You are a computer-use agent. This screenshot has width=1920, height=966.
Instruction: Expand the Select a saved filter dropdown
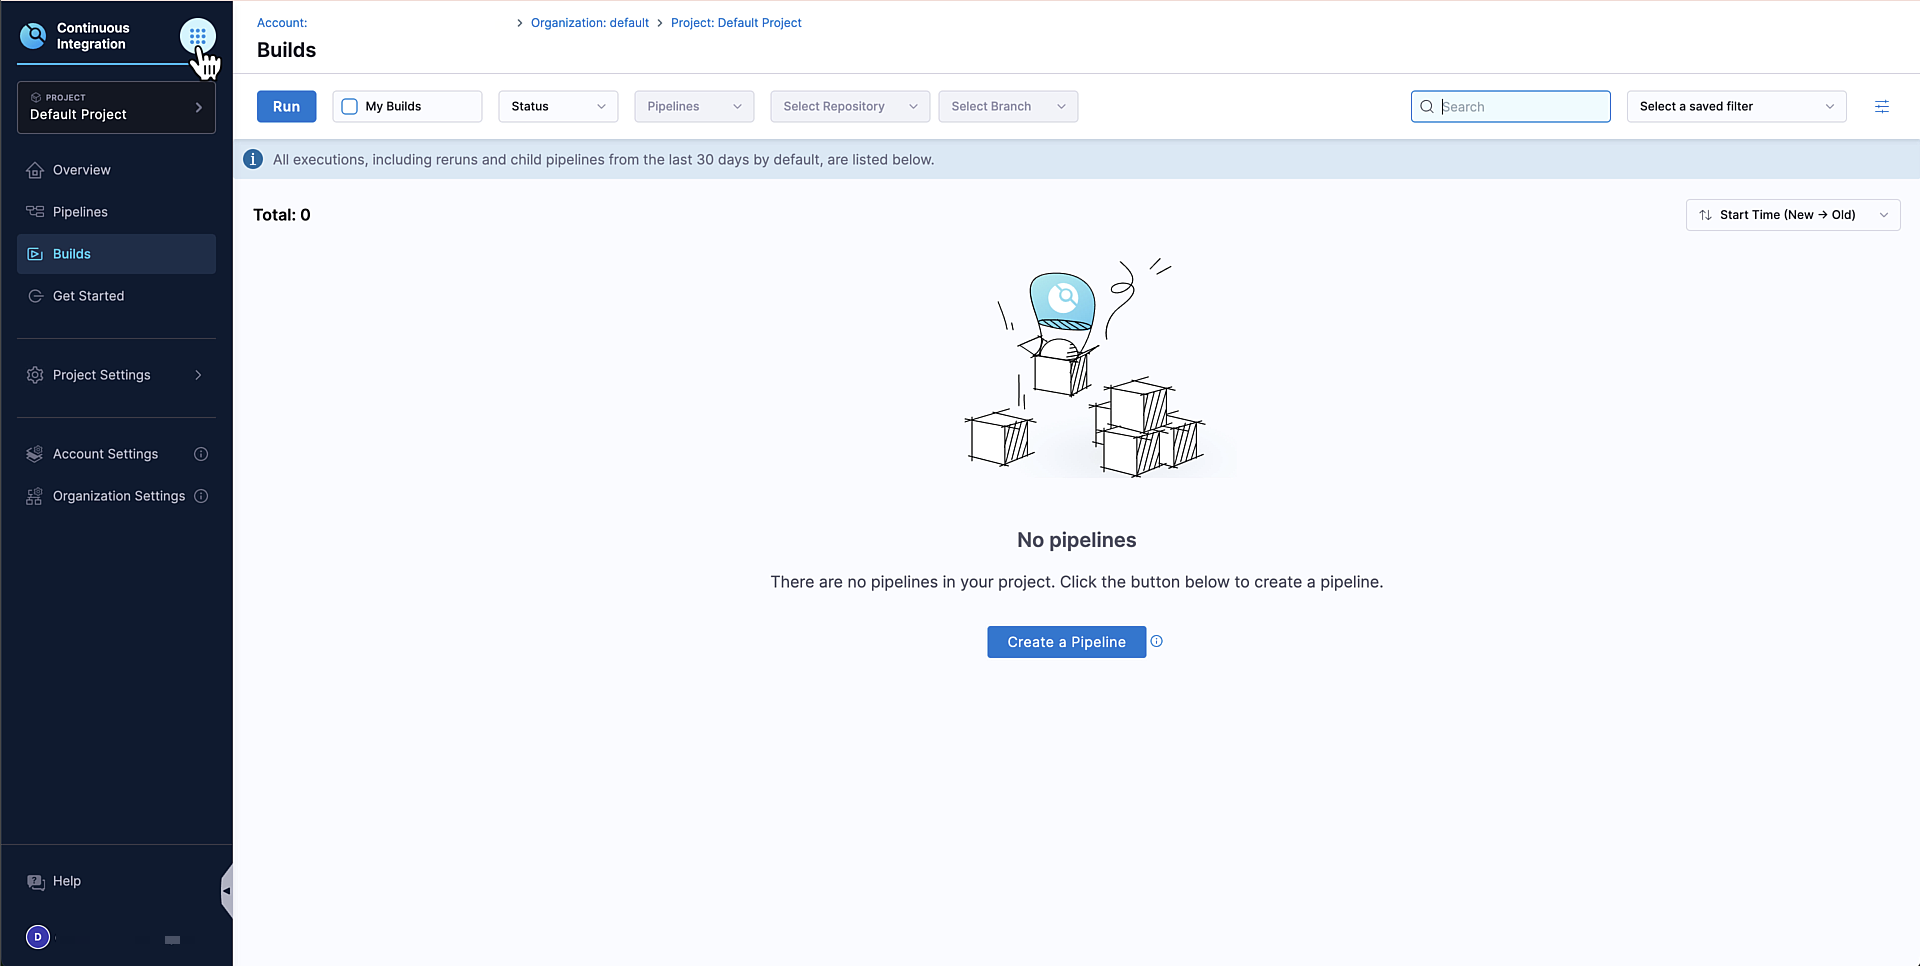click(1735, 107)
